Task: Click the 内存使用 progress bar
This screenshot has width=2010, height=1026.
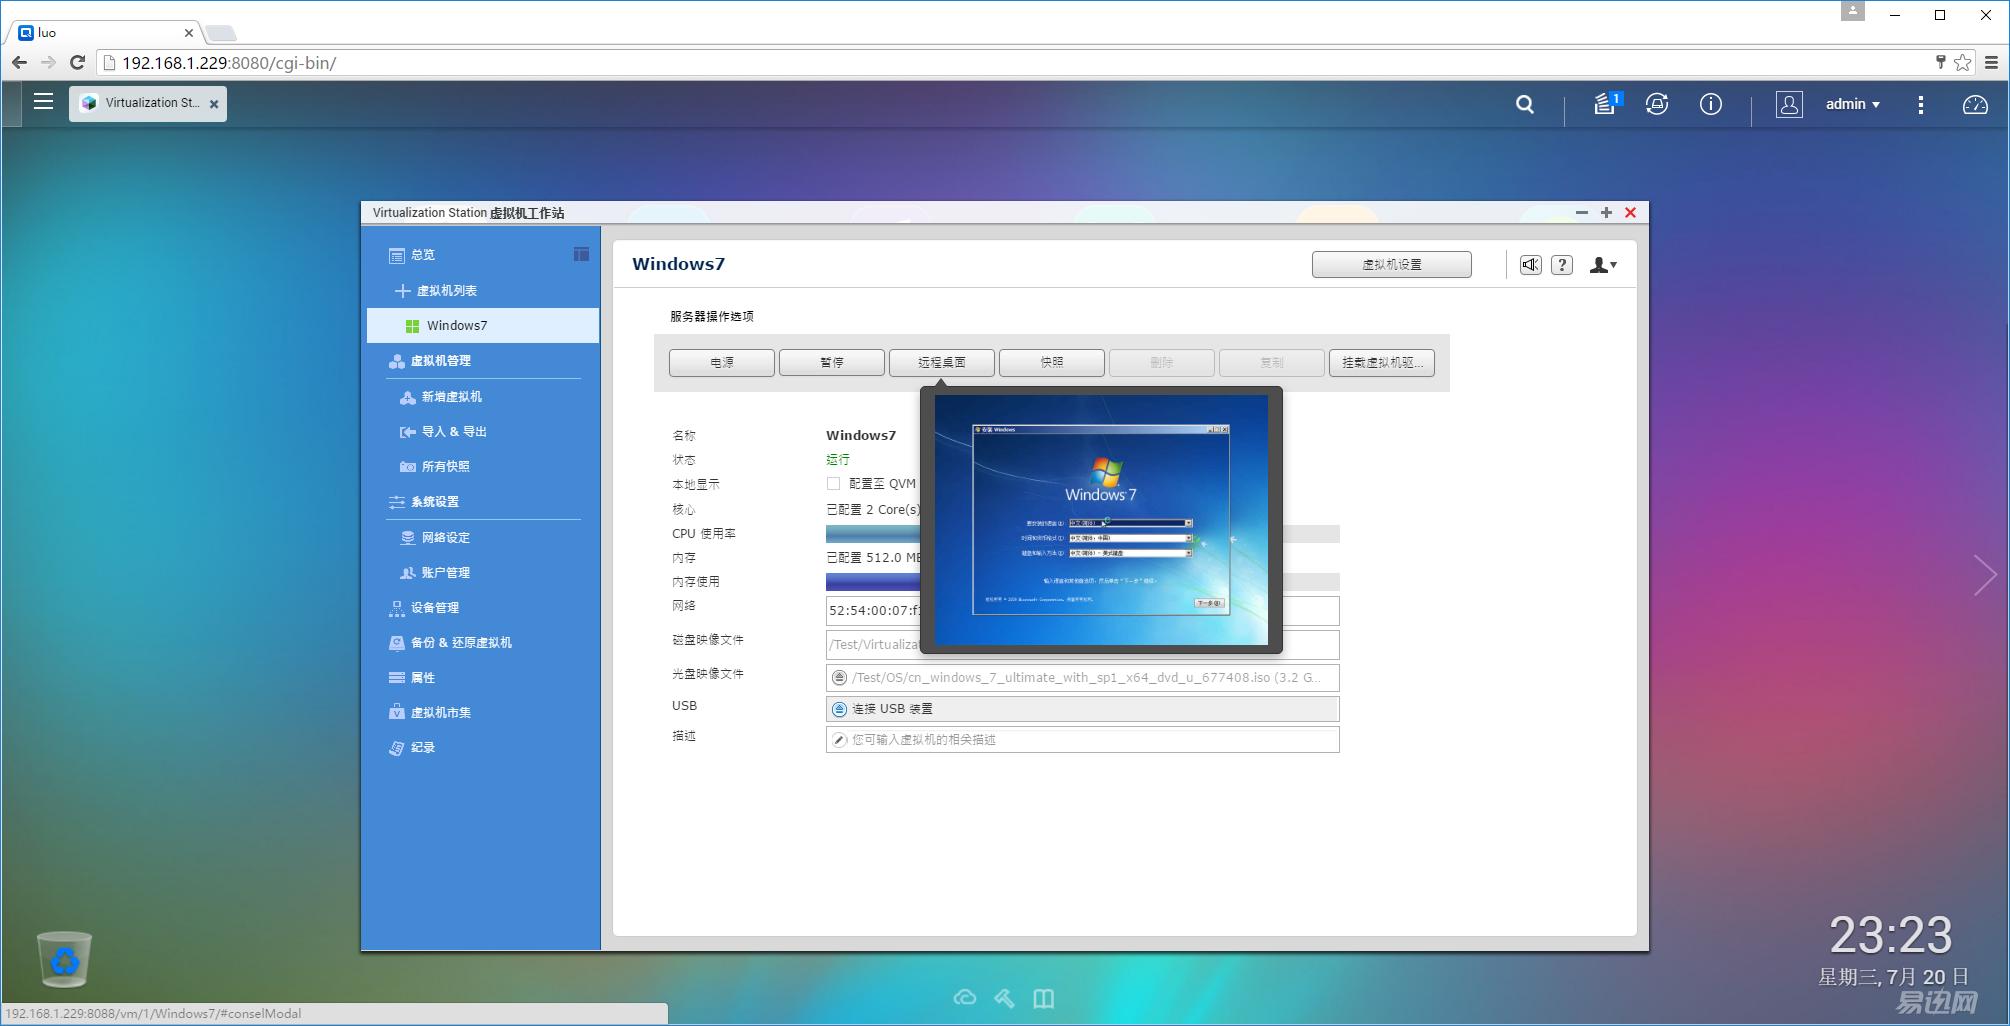Action: pyautogui.click(x=1310, y=582)
